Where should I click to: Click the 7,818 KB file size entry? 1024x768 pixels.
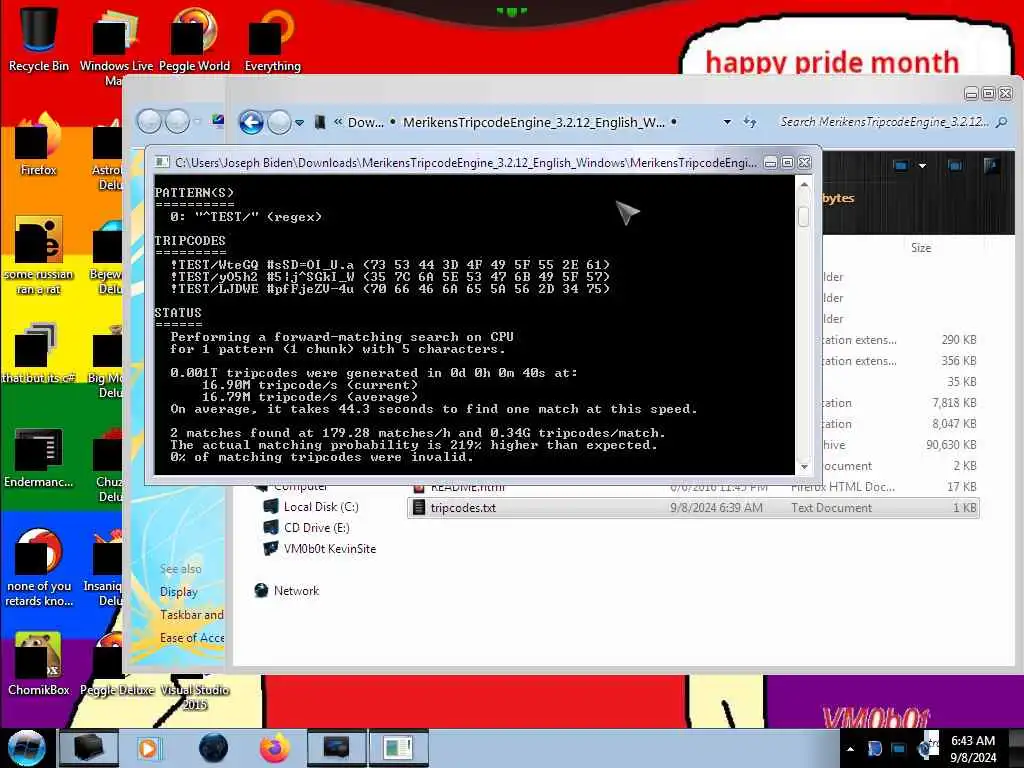pos(953,403)
